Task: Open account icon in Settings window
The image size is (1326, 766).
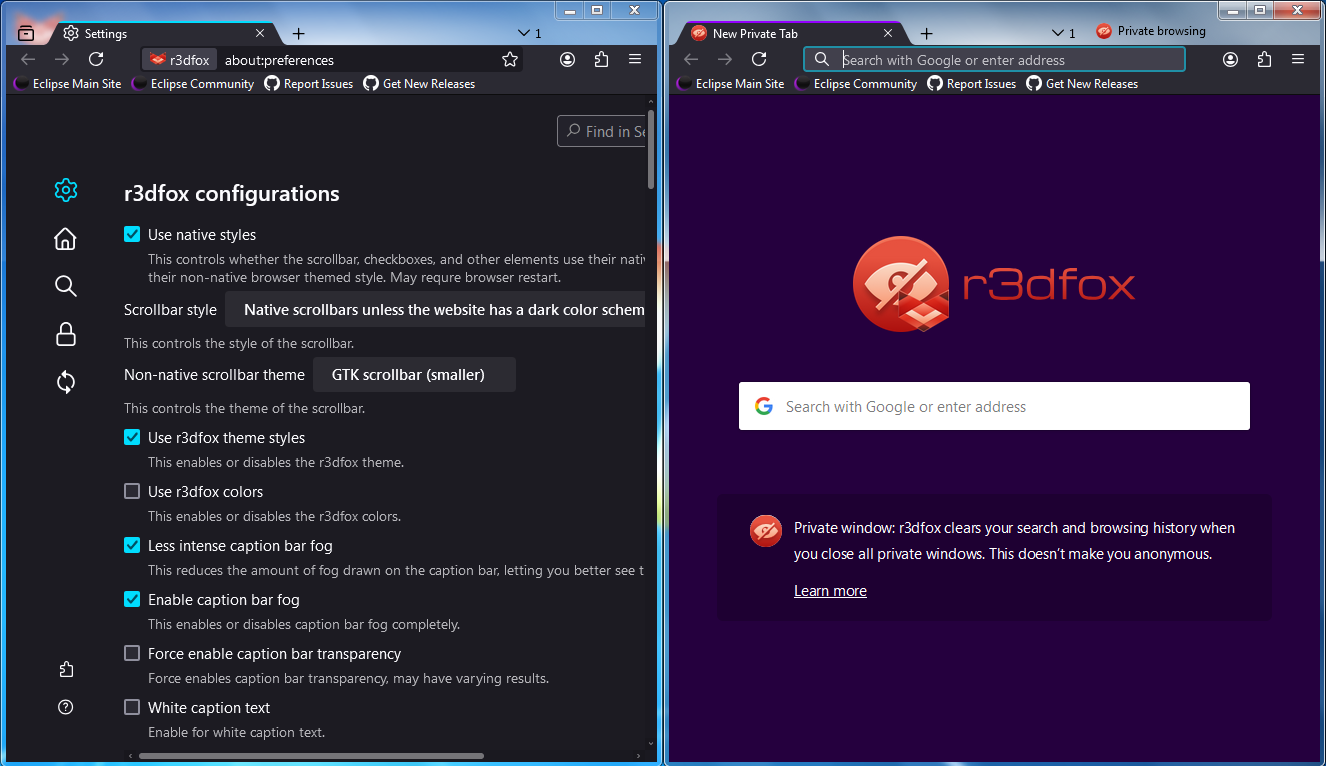Action: tap(567, 60)
